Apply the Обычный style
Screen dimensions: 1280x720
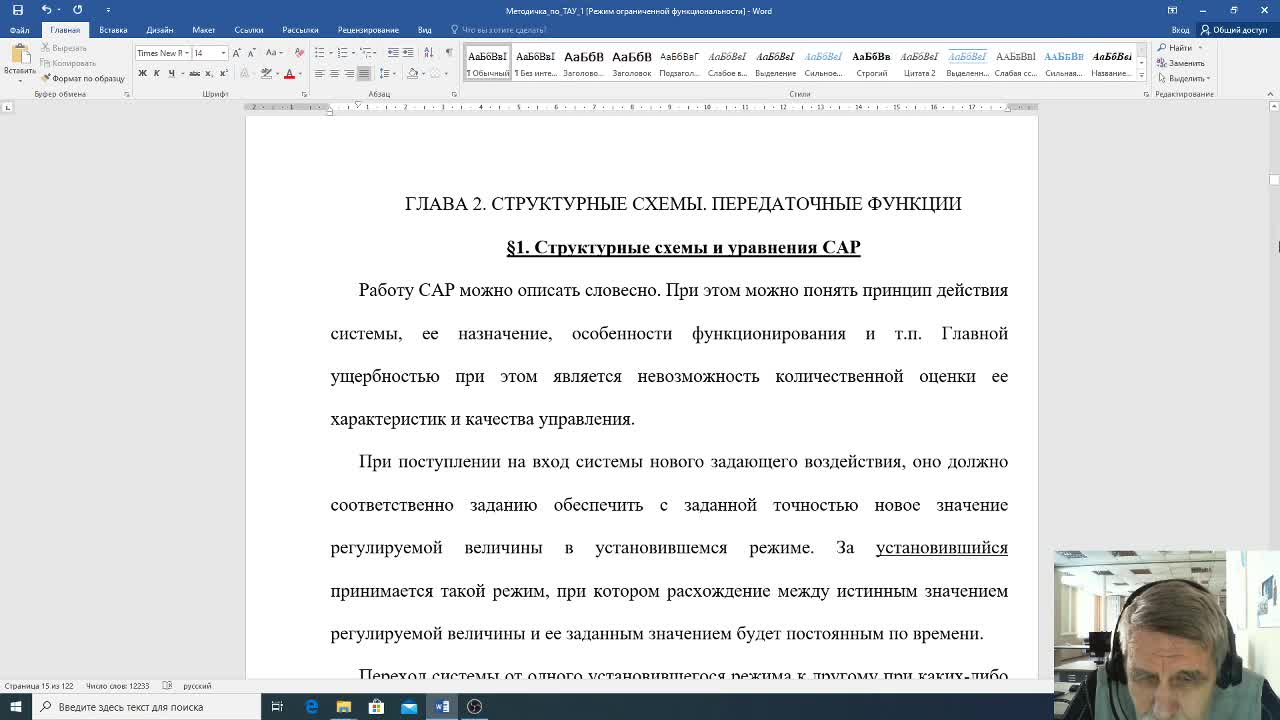point(487,63)
